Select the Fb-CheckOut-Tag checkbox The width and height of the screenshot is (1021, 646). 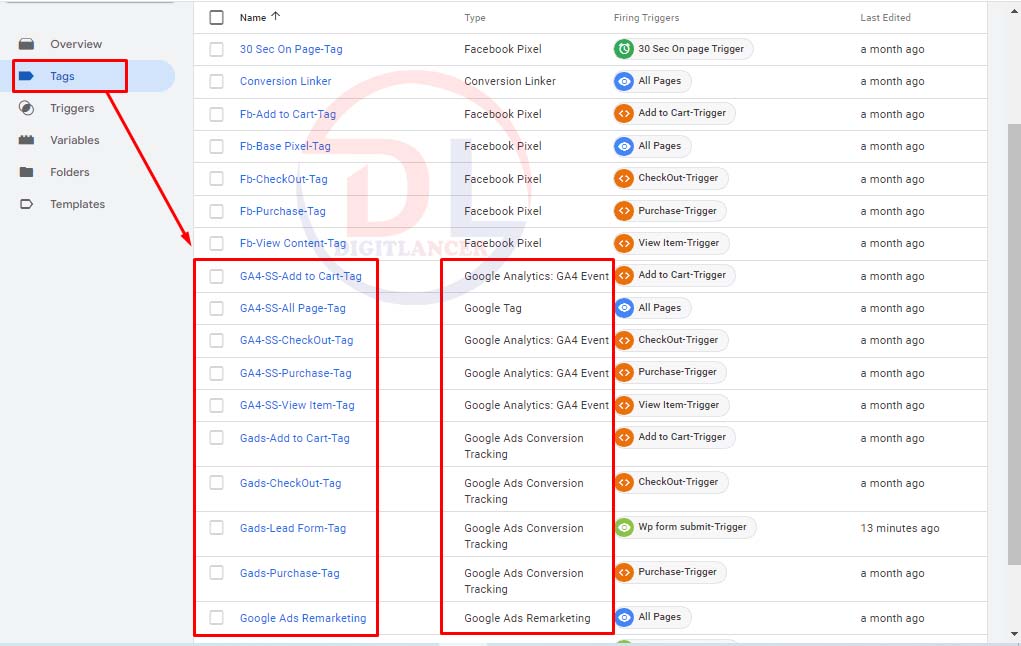216,179
